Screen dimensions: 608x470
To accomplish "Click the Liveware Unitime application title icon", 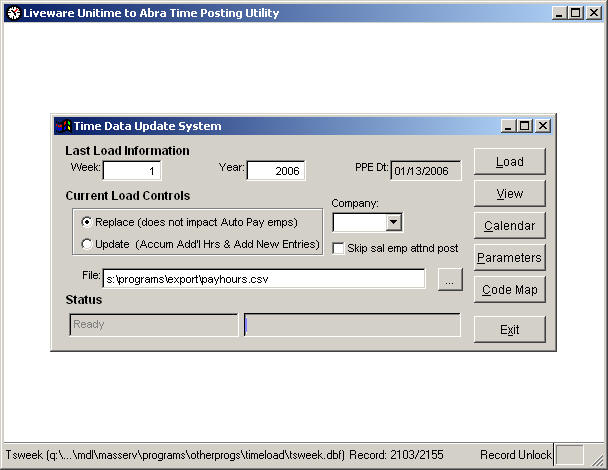I will point(14,13).
